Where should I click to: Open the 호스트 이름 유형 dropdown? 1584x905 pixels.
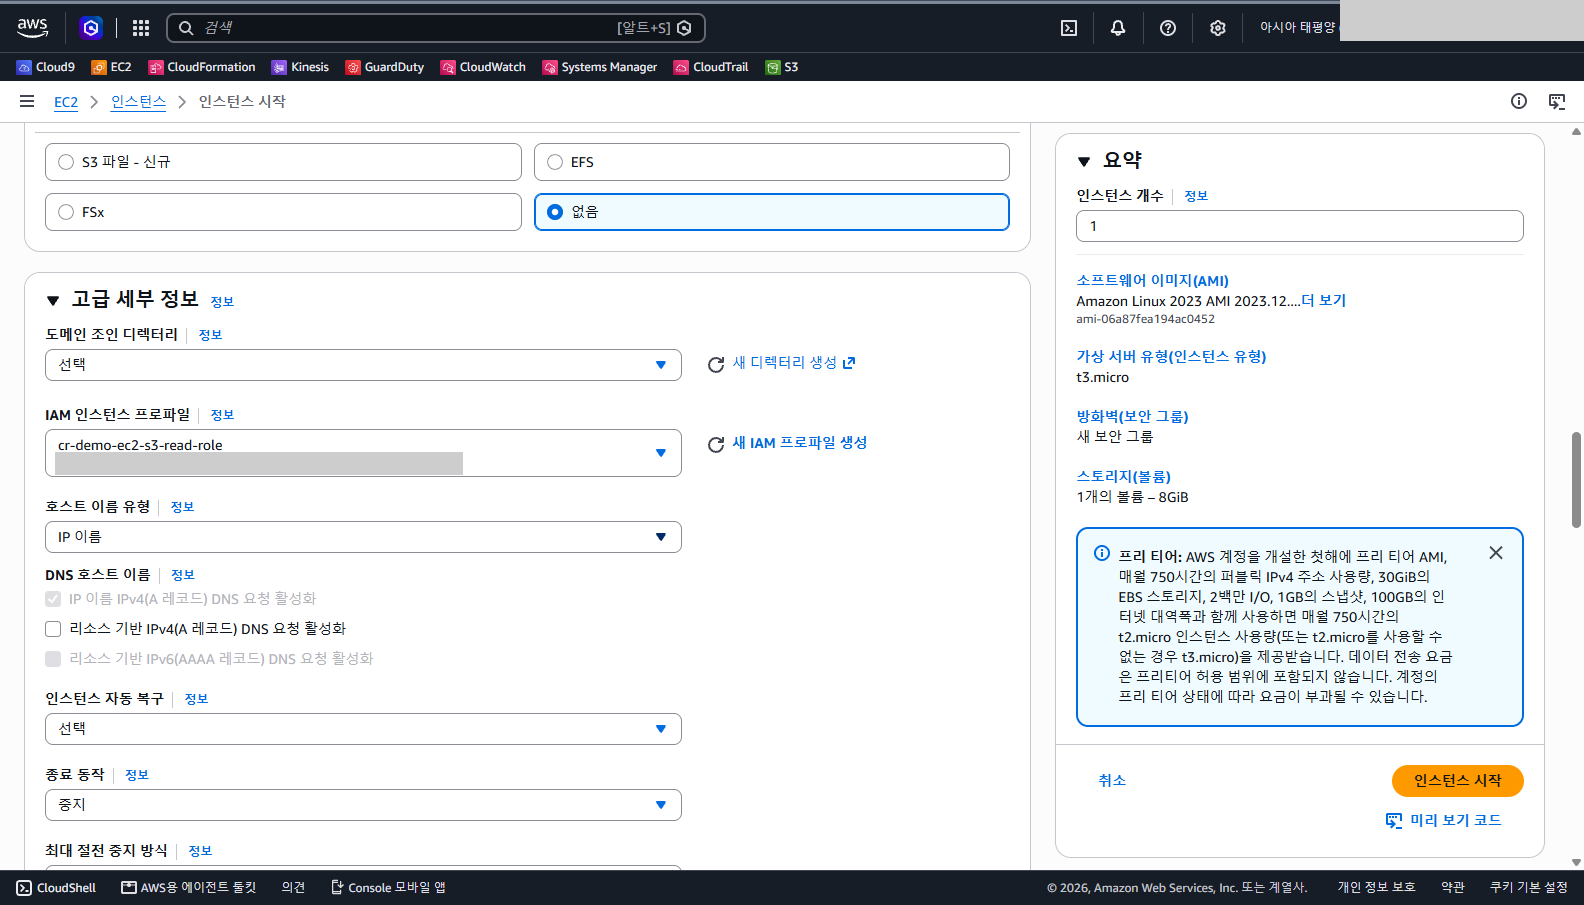coord(363,537)
